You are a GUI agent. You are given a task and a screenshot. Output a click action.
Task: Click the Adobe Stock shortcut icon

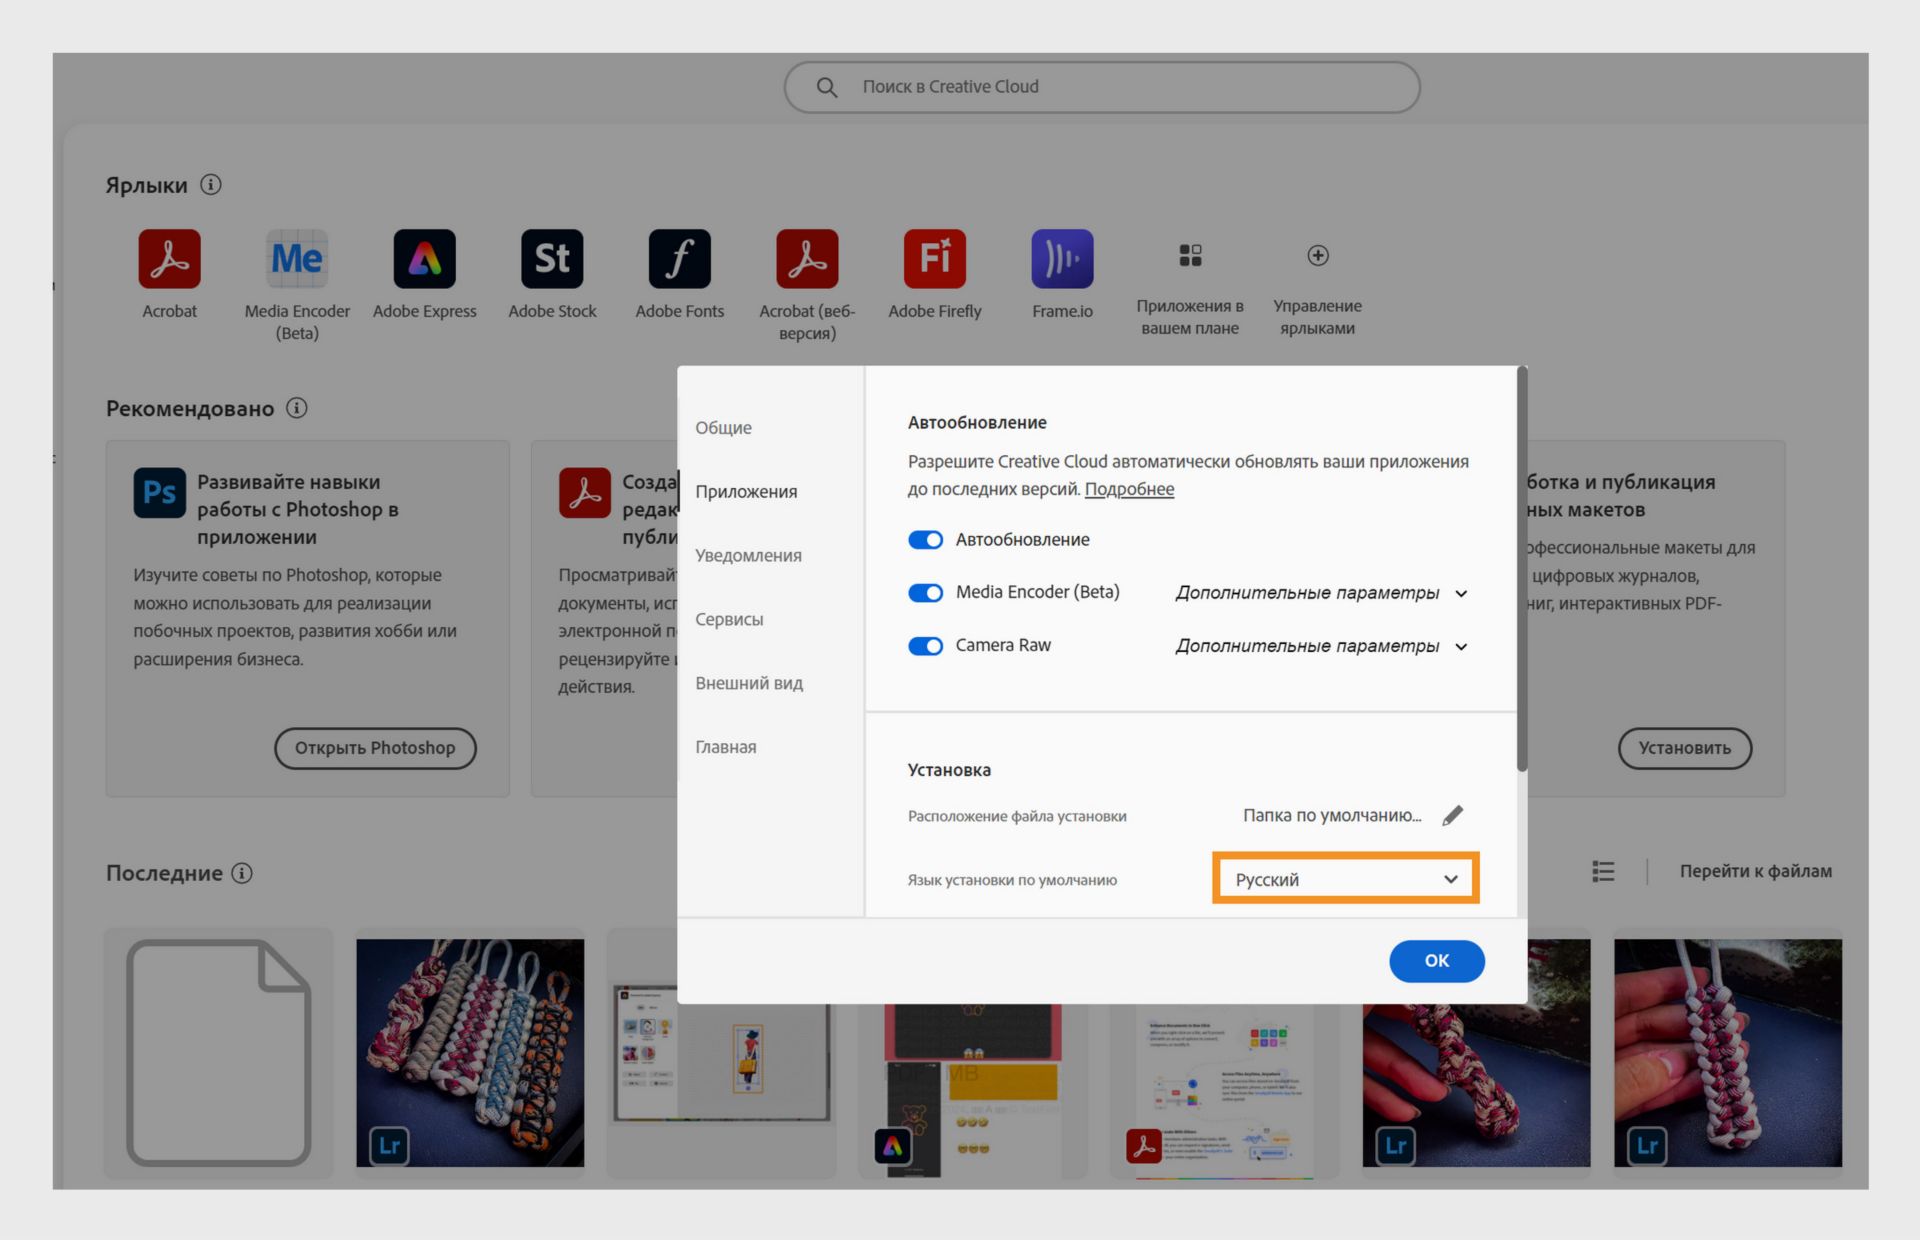(552, 258)
